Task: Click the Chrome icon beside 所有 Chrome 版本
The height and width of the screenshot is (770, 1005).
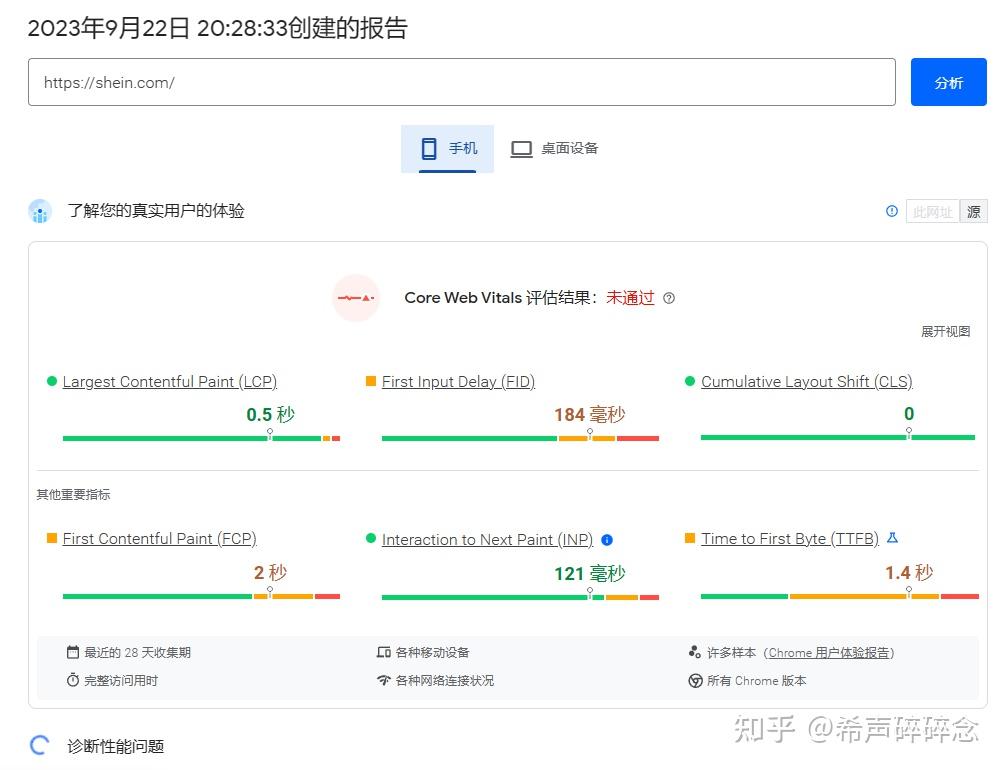Action: [x=695, y=681]
